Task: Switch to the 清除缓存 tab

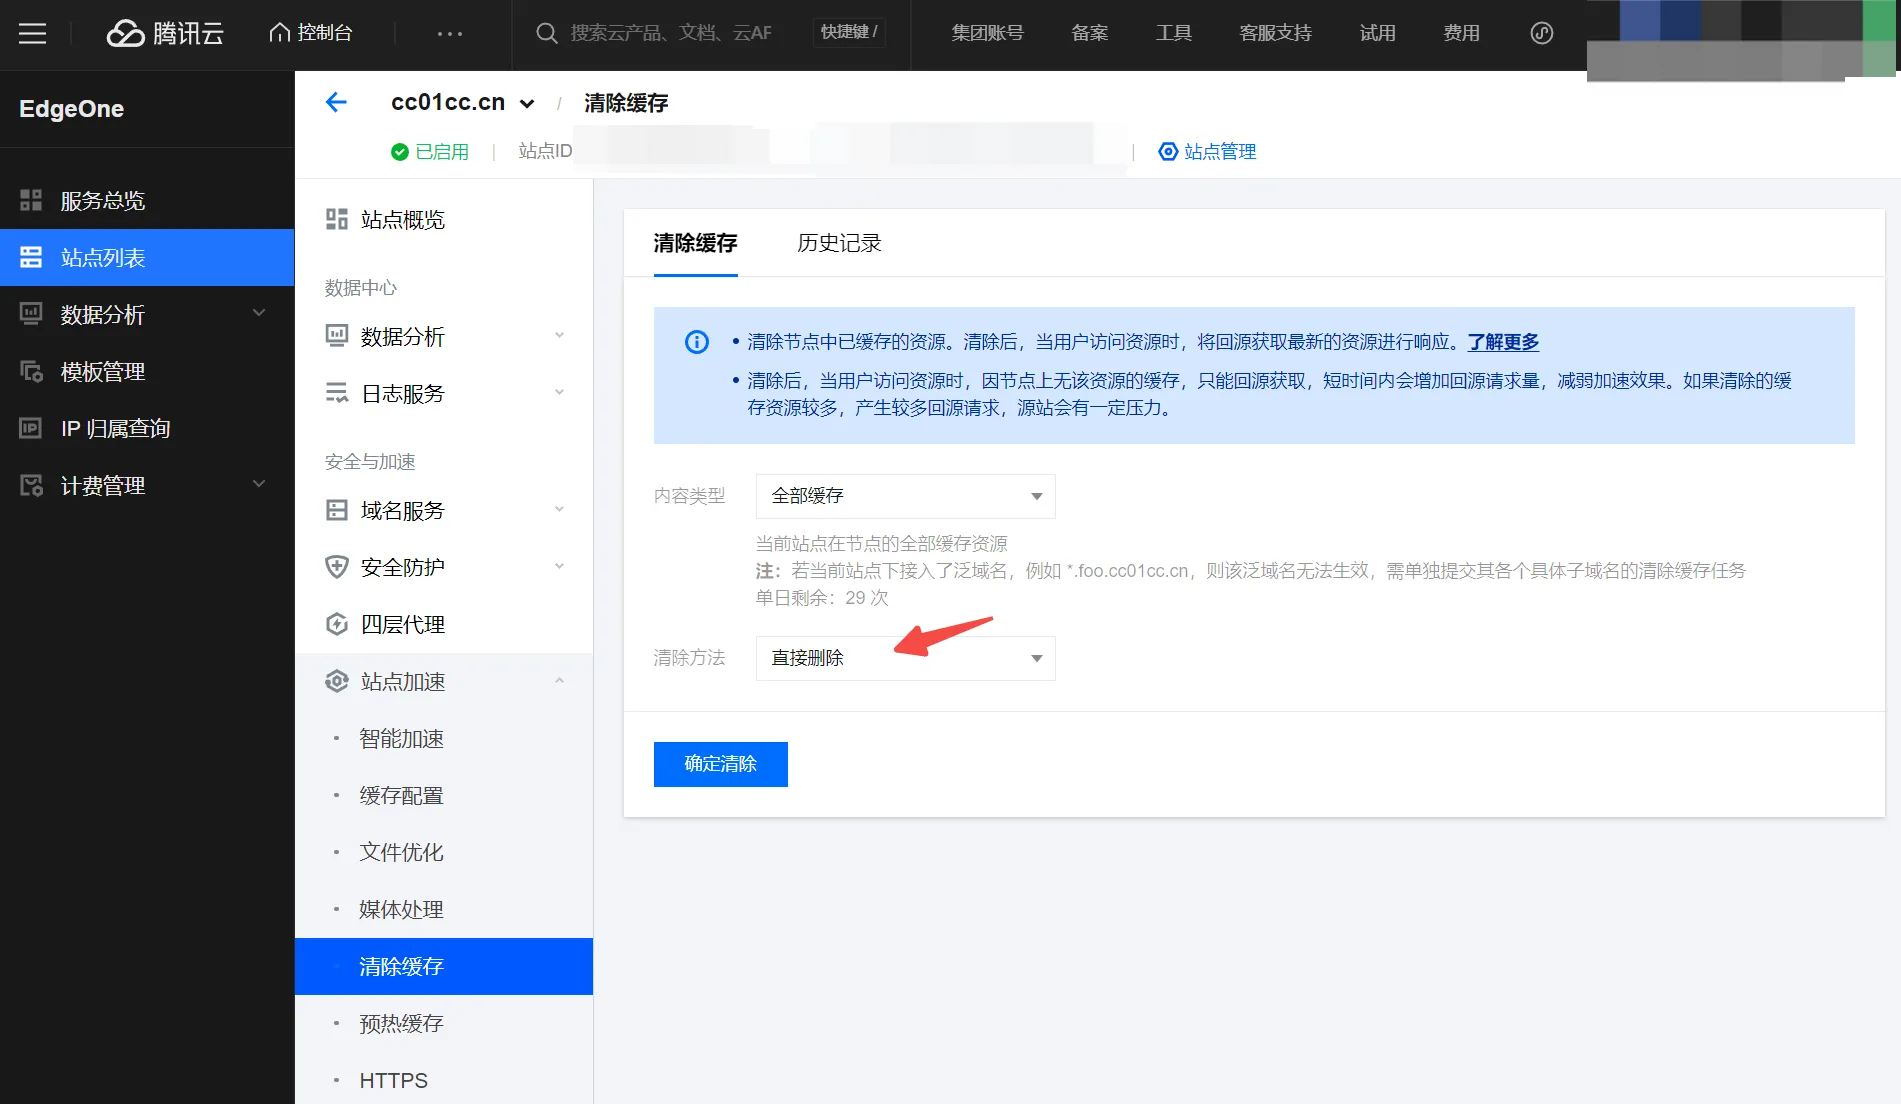Action: coord(695,243)
